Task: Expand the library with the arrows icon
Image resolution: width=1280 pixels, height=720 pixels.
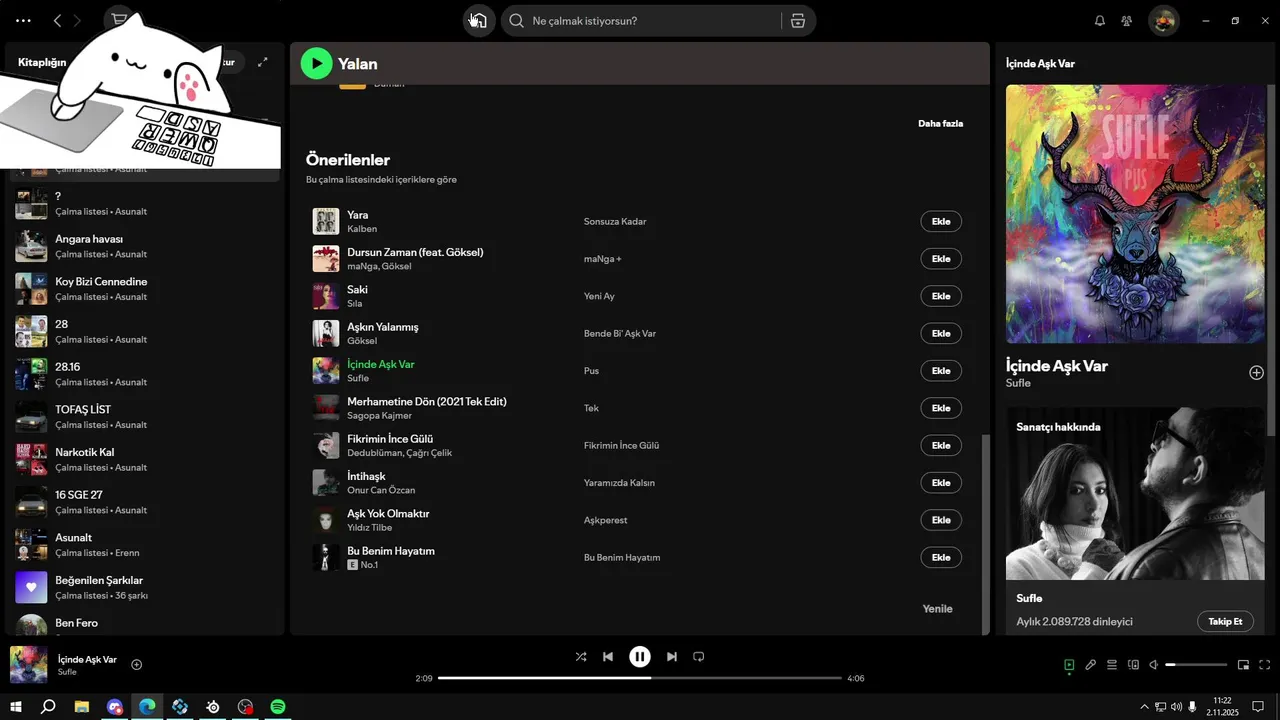Action: pyautogui.click(x=263, y=62)
